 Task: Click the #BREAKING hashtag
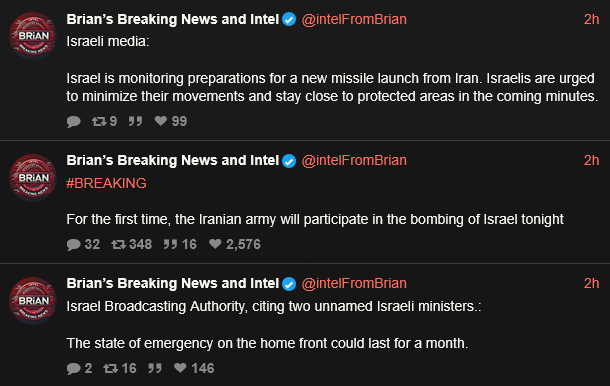106,183
